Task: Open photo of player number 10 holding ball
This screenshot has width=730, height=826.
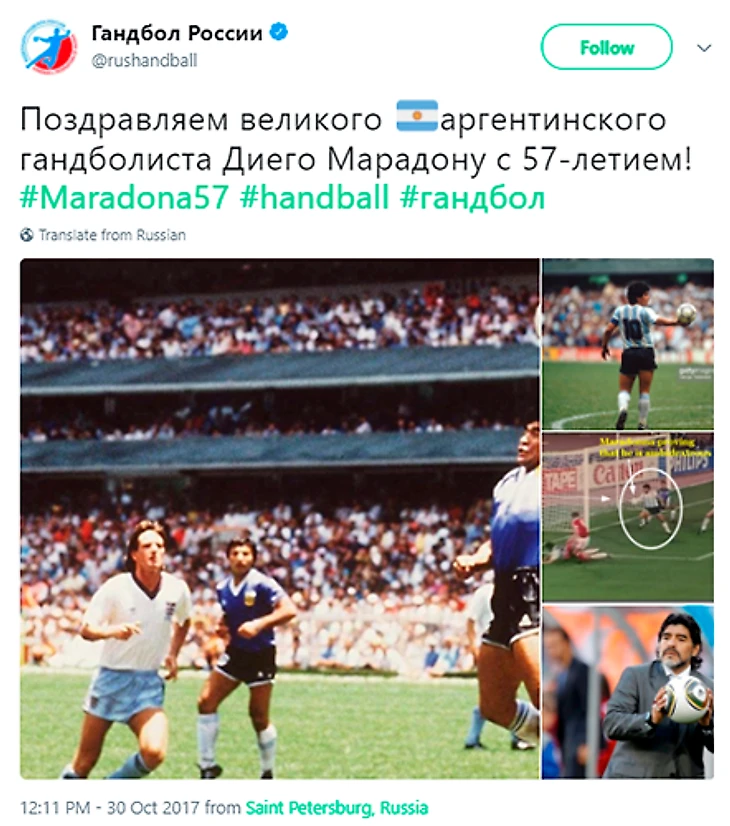Action: click(x=628, y=344)
